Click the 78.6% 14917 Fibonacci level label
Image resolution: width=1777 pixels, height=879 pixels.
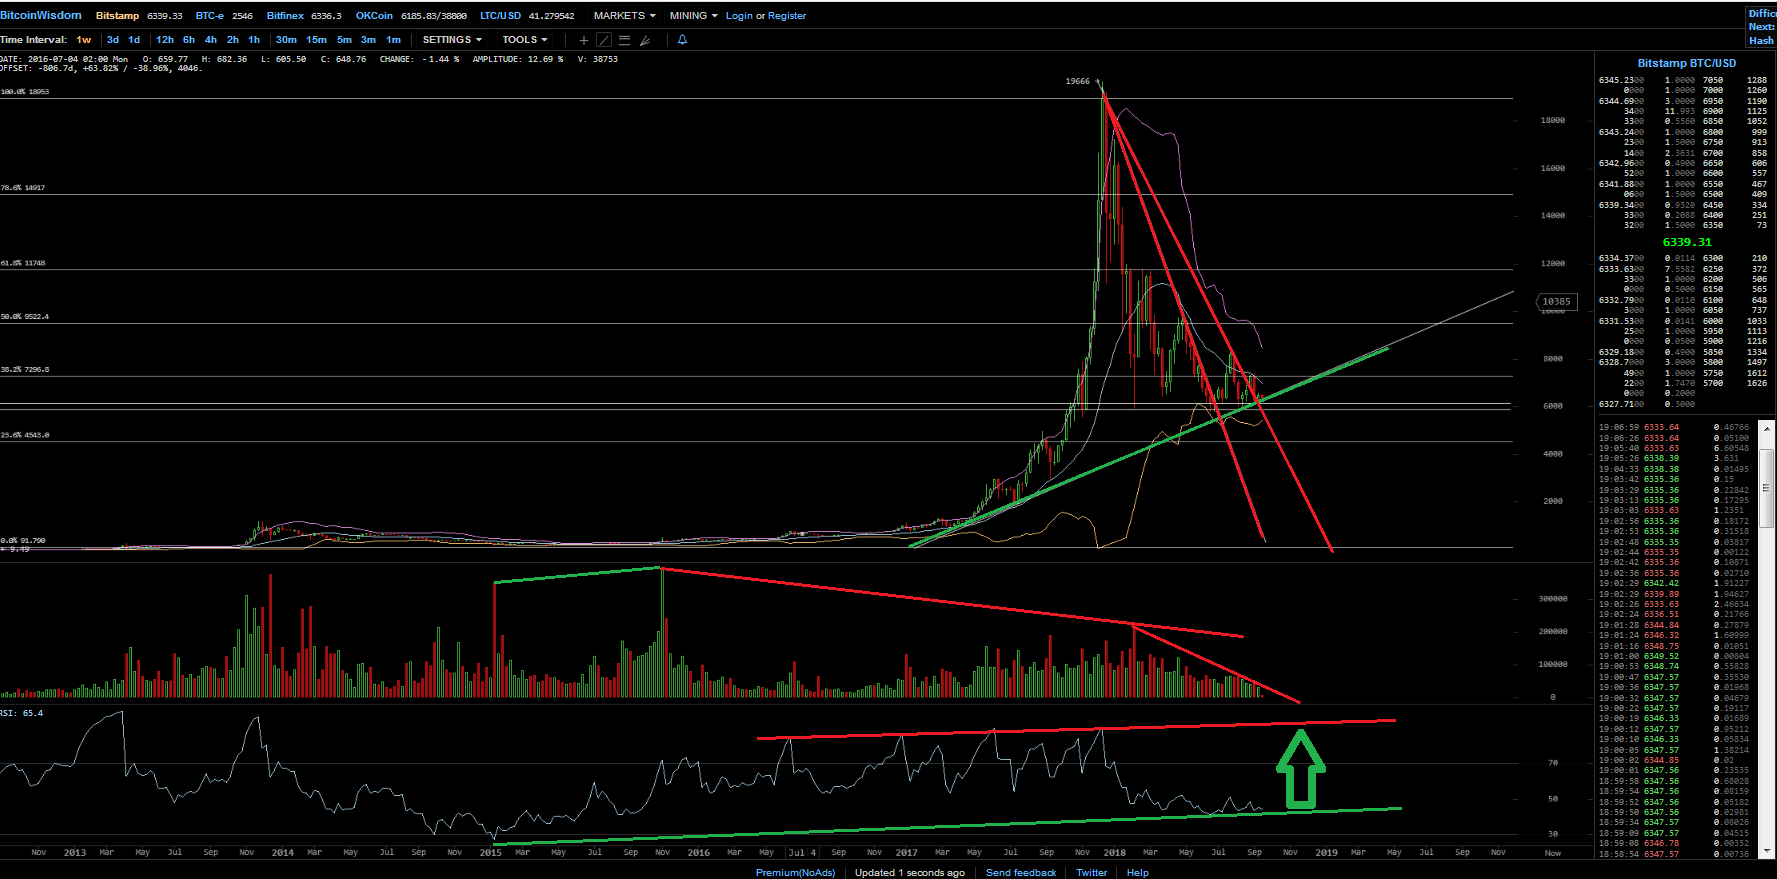(23, 188)
